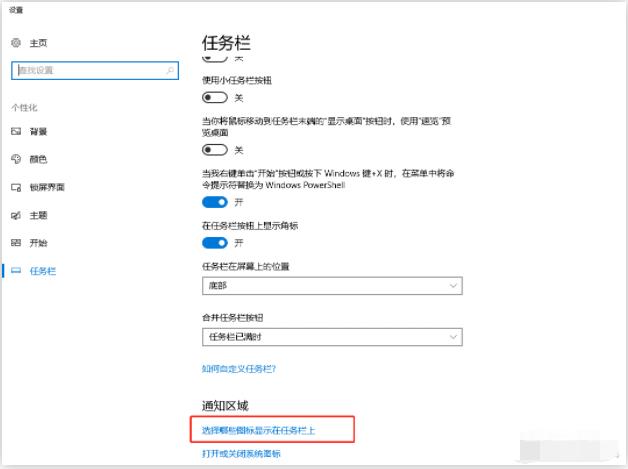Screen dimensions: 628x469
Task: Click the 任务栏在屏幕上的位置 label
Action: click(x=246, y=266)
